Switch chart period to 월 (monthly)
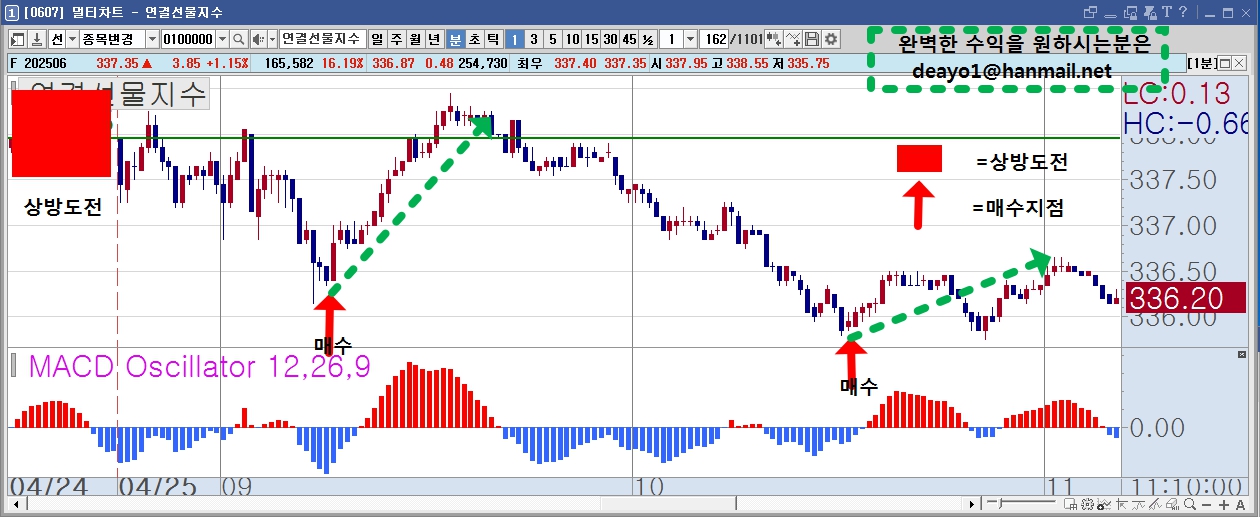 (415, 39)
